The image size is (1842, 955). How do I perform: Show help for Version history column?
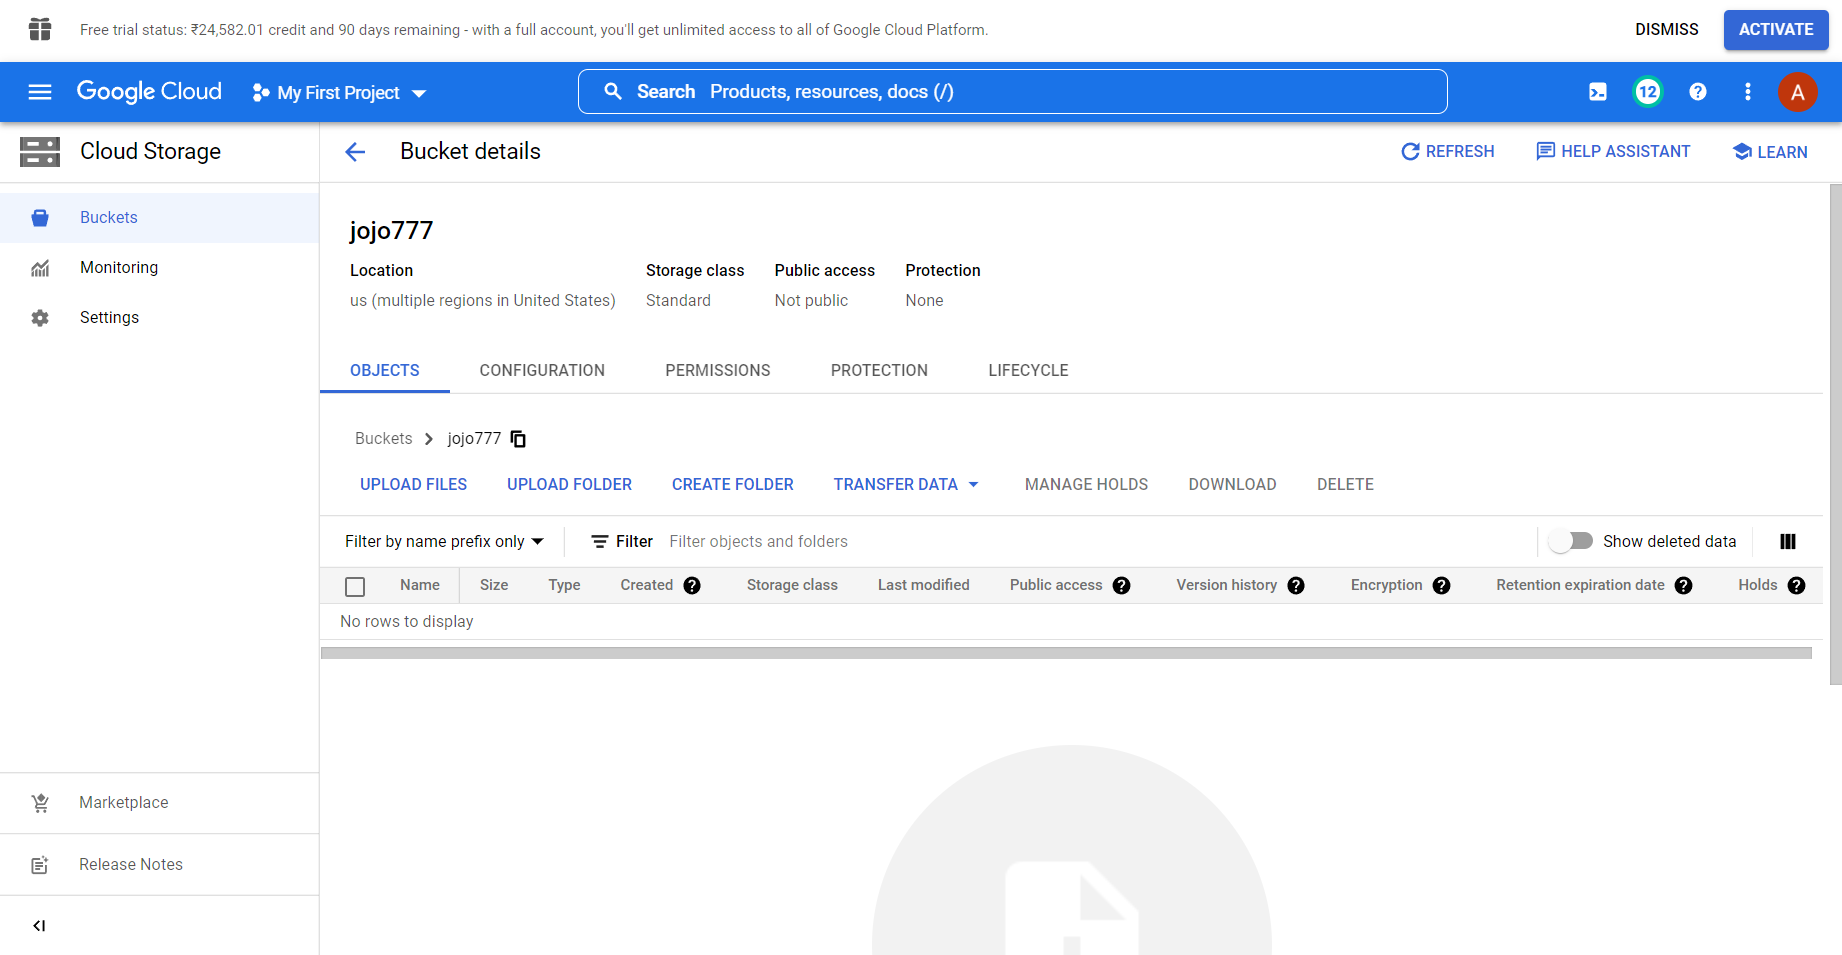click(1296, 586)
